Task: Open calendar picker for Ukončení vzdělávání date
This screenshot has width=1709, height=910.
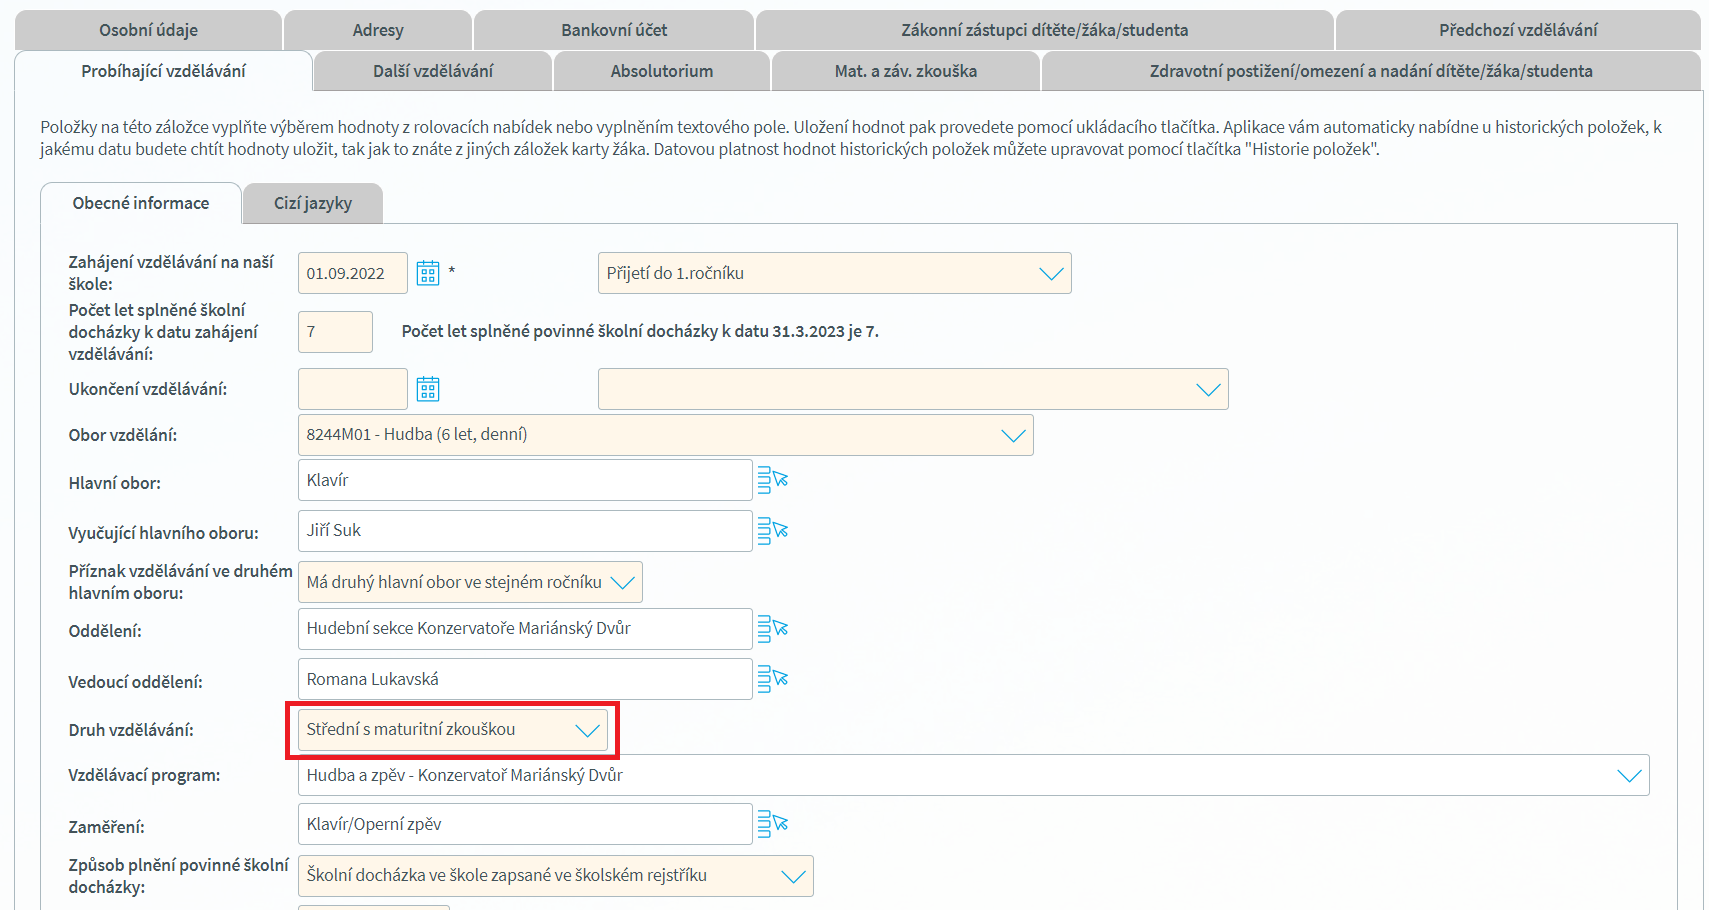Action: click(x=428, y=389)
